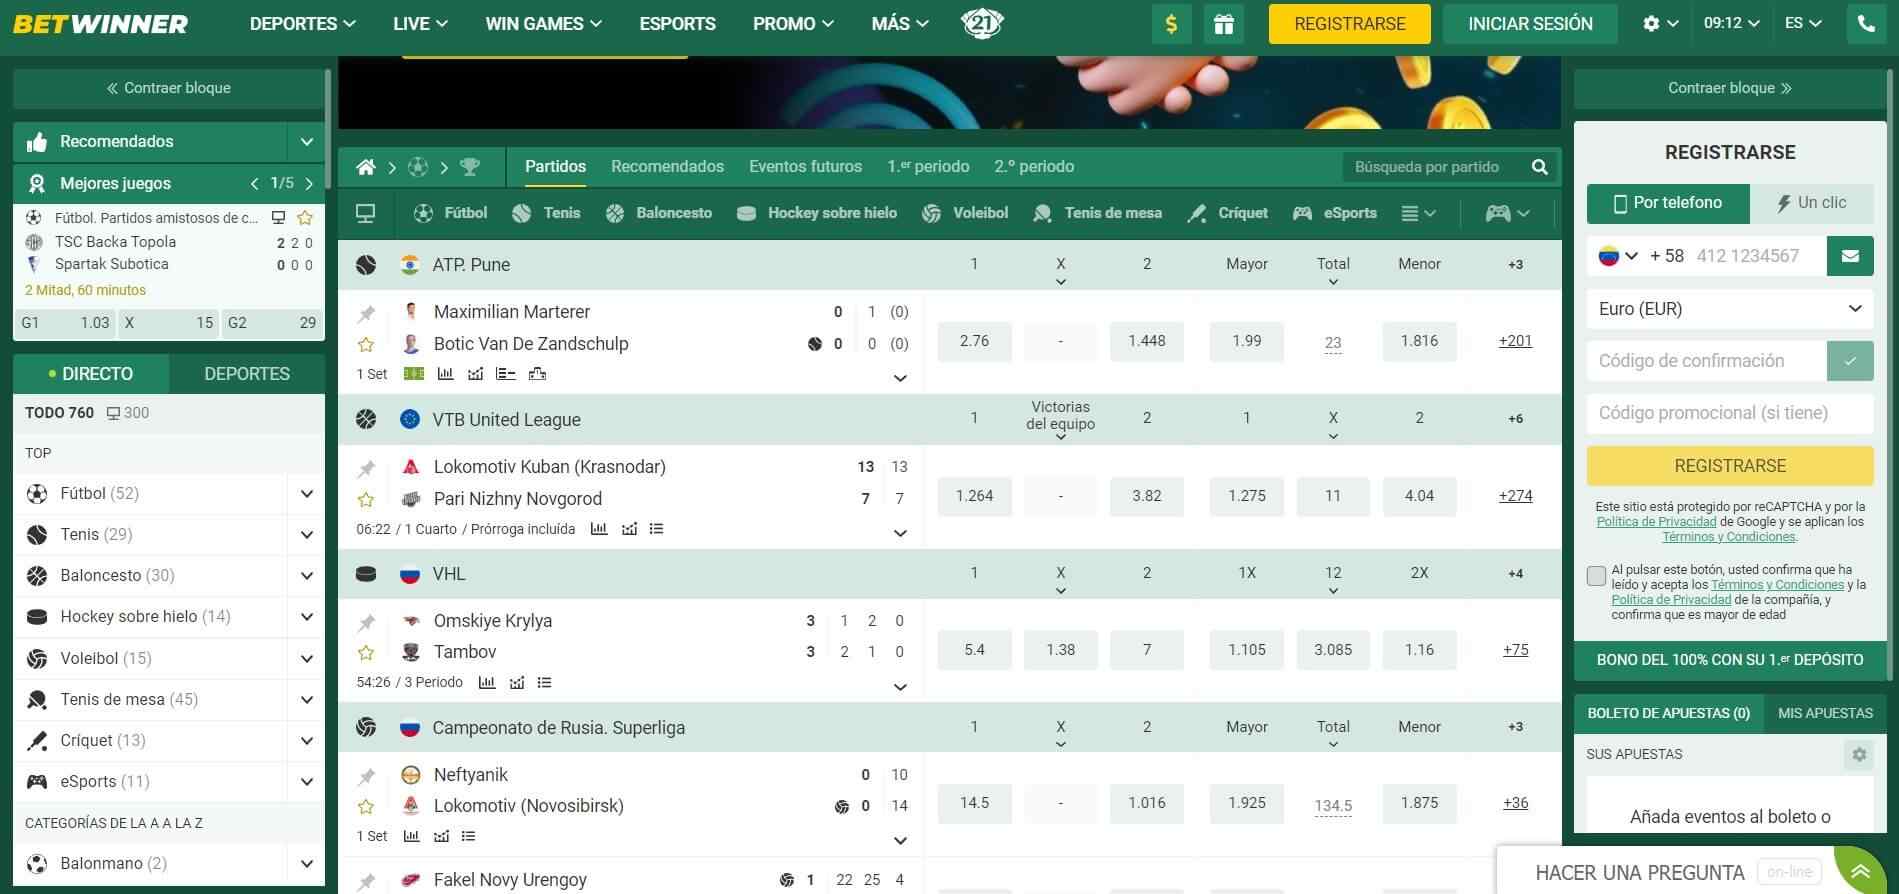Pin the Omskiye Krylya match
Image resolution: width=1899 pixels, height=894 pixels.
pos(366,622)
